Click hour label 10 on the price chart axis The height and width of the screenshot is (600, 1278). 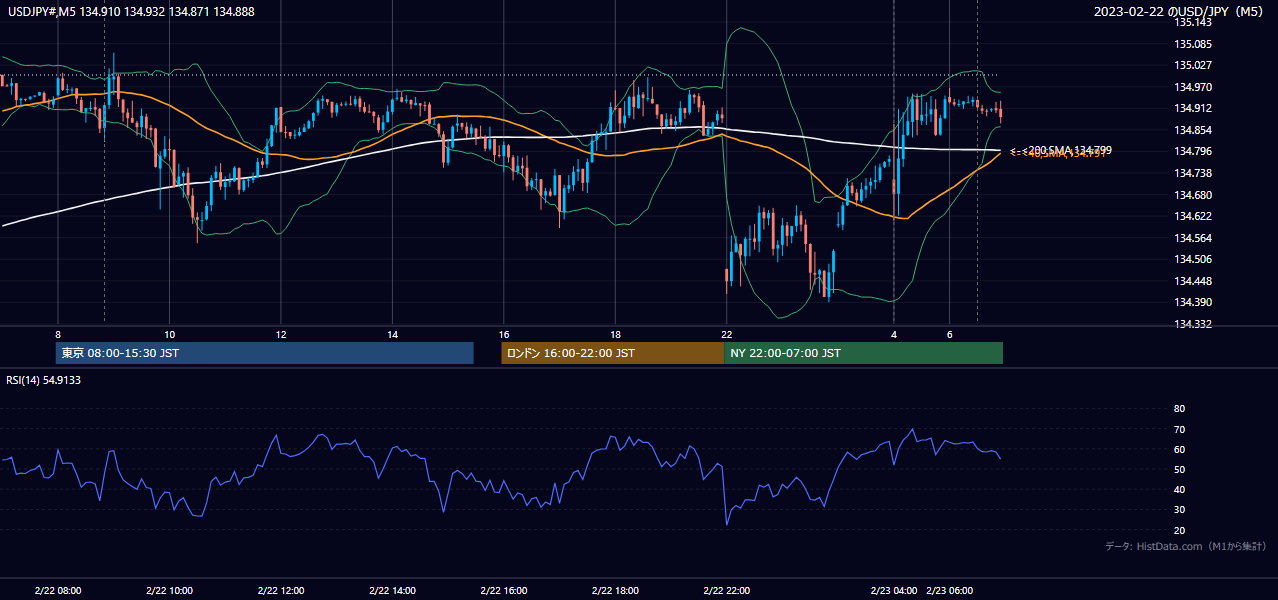tap(170, 334)
